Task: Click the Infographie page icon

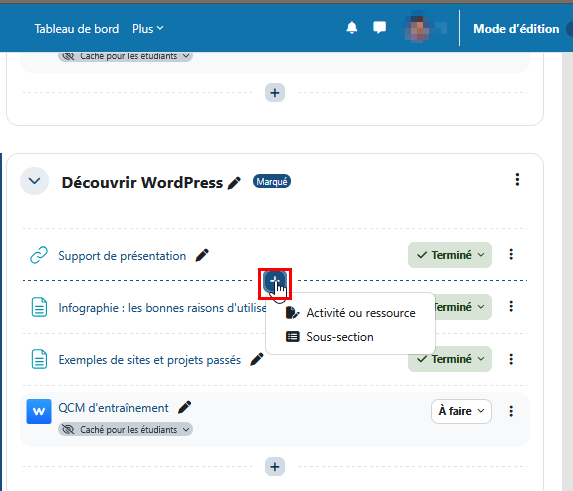Action: click(39, 307)
